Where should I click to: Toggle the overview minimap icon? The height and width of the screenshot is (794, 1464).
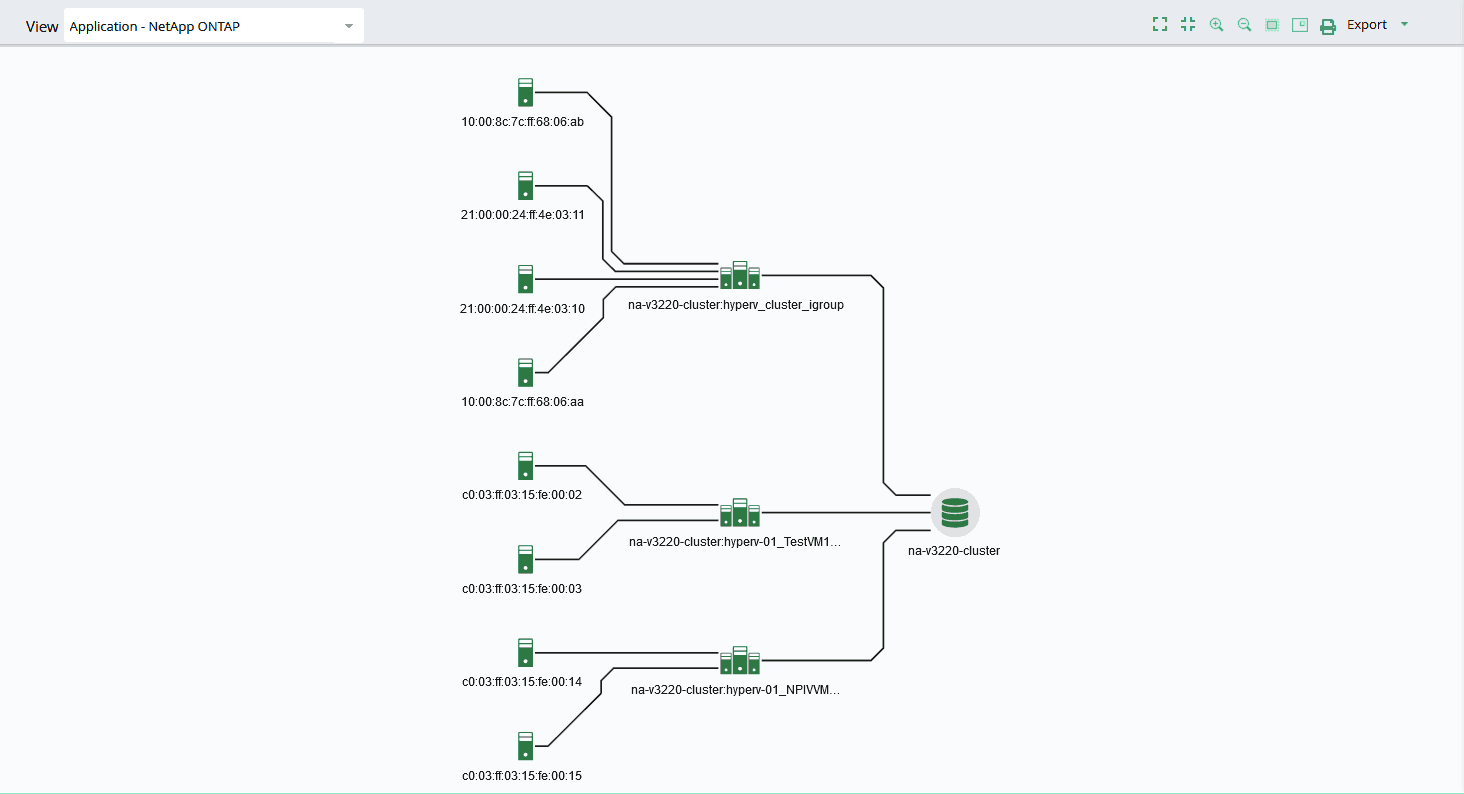pyautogui.click(x=1300, y=25)
